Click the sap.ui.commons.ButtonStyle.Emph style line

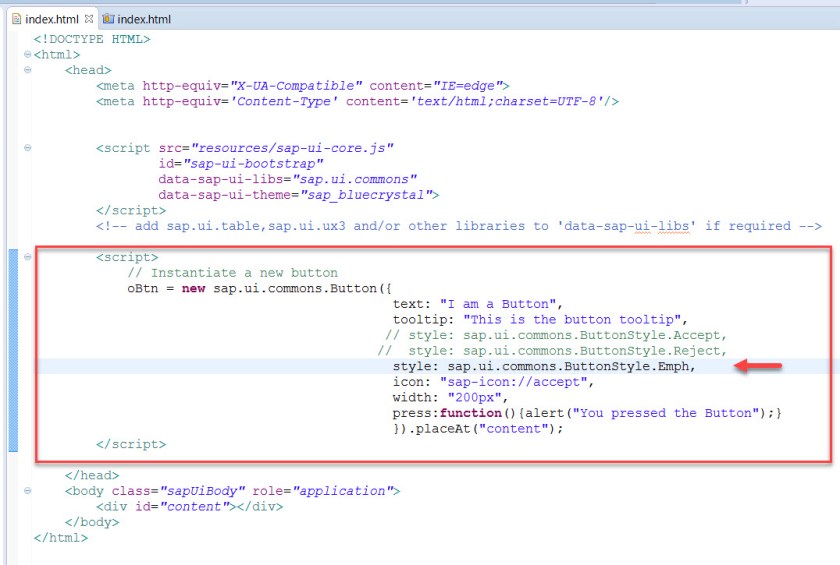544,366
